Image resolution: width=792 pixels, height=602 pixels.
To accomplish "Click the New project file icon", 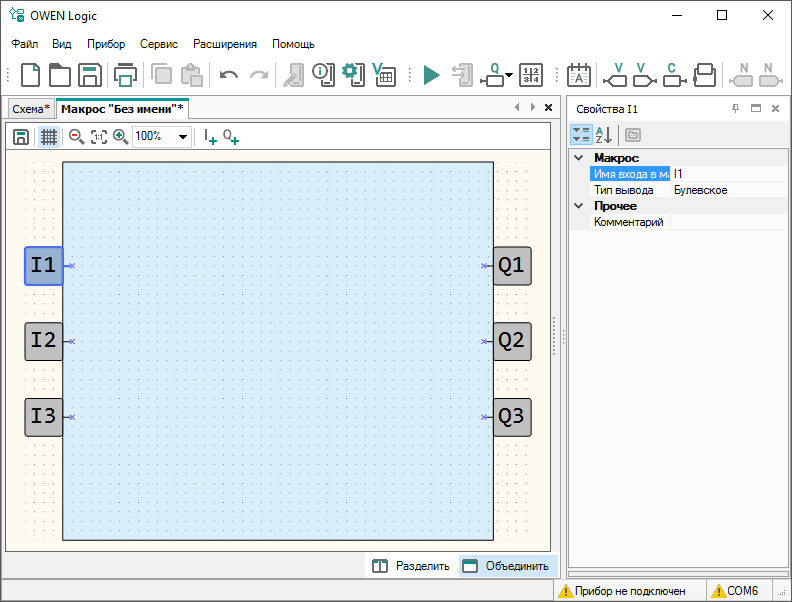I will [x=31, y=75].
